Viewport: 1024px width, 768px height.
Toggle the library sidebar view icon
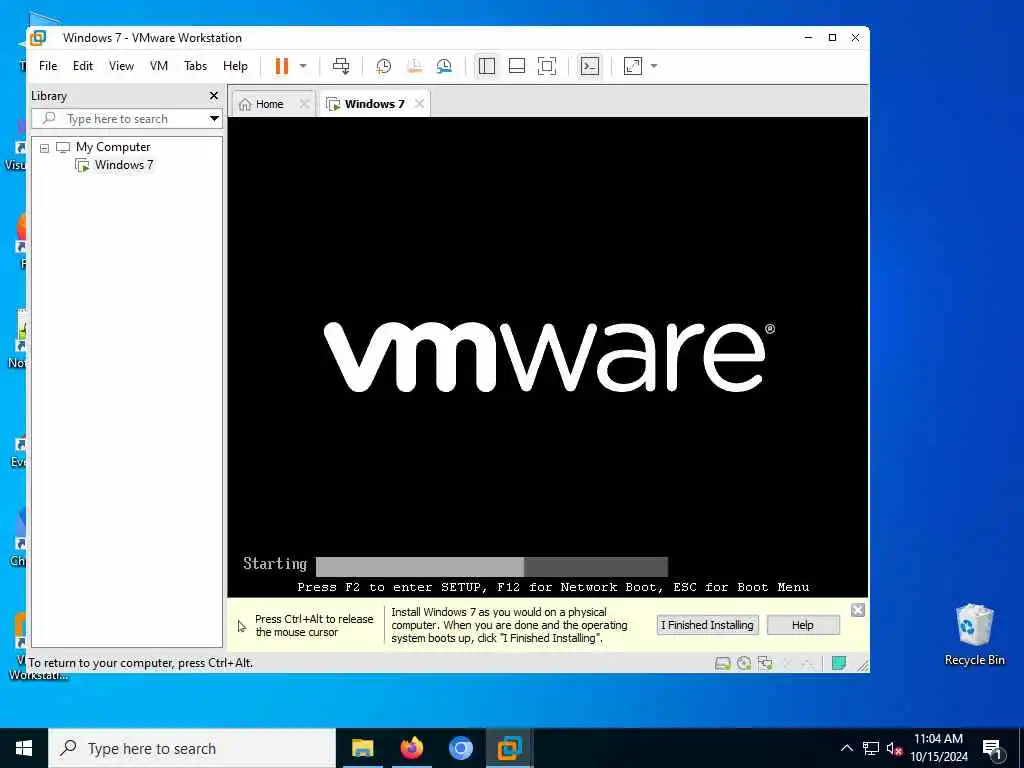(487, 66)
